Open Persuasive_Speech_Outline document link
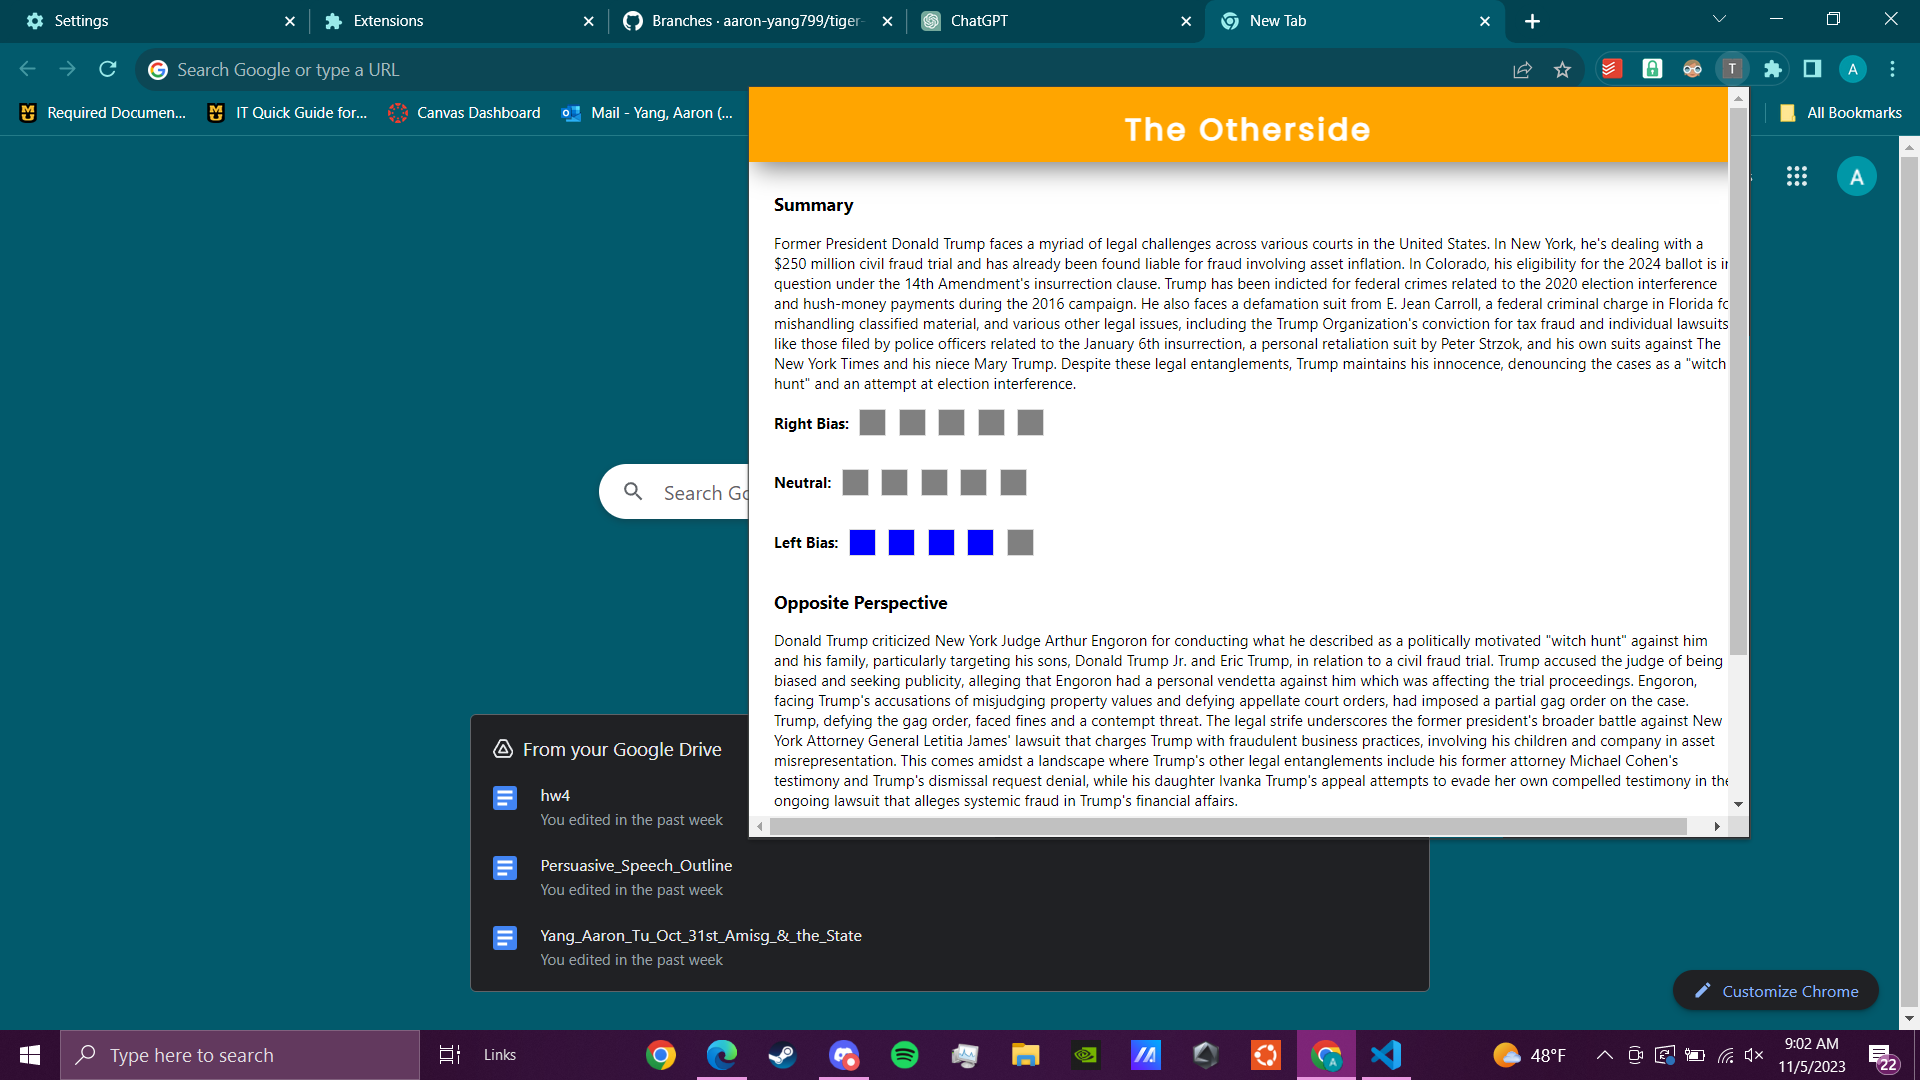The image size is (1920, 1080). [x=636, y=865]
